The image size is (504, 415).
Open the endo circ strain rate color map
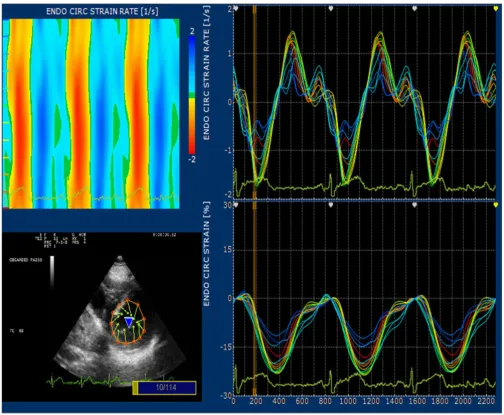coord(91,113)
